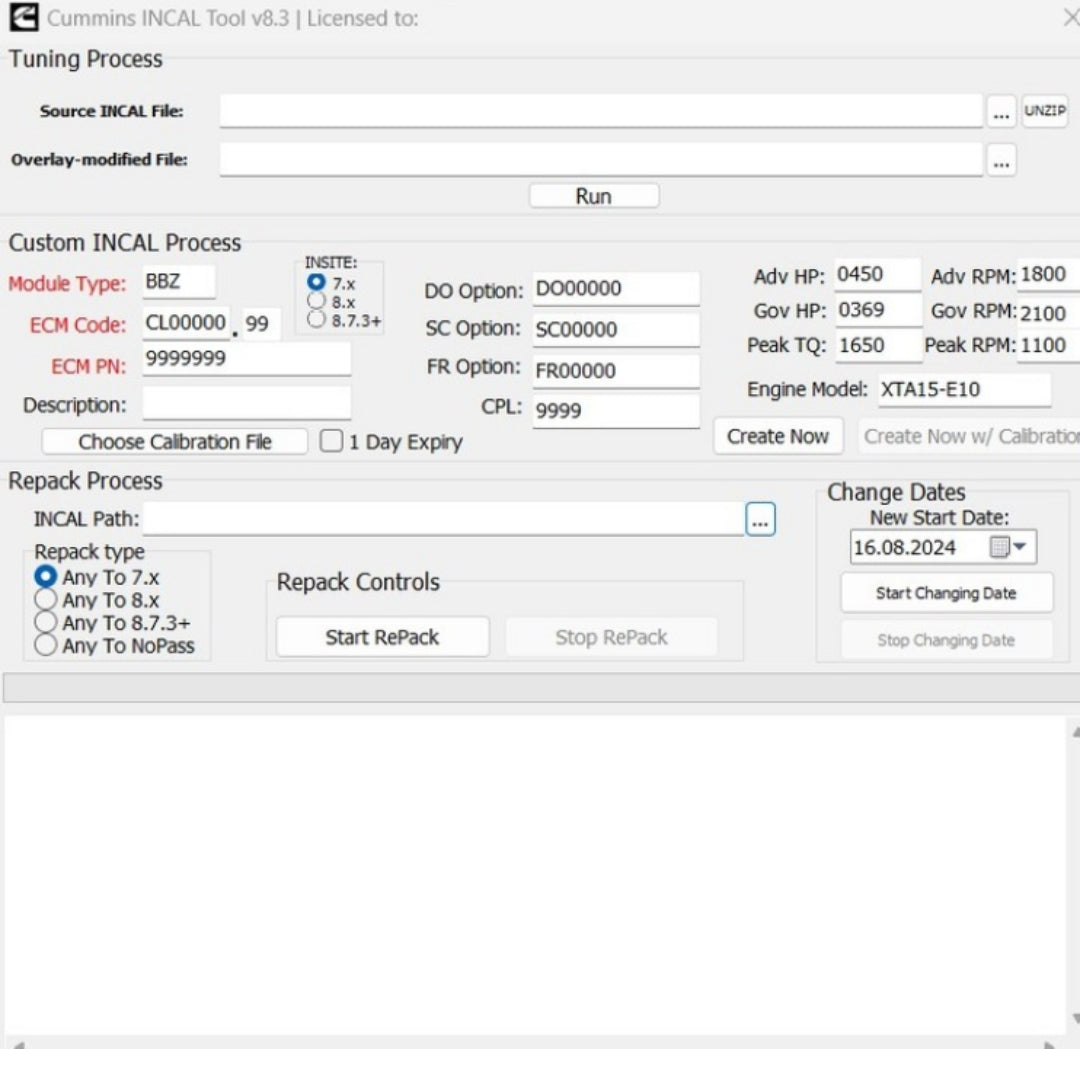Click inside the empty log output area

coord(536,875)
